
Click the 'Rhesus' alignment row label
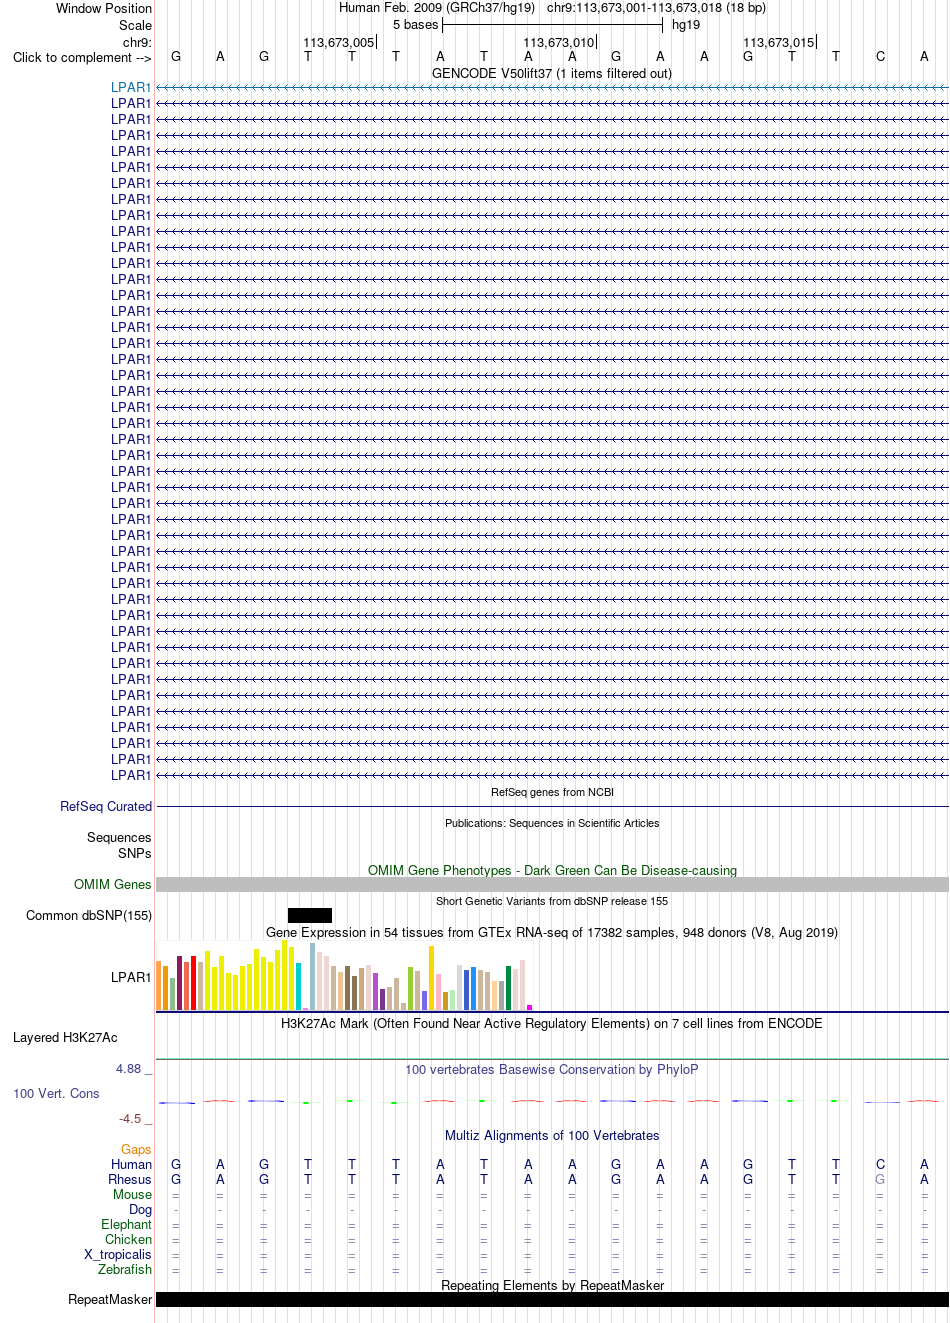pos(130,1179)
